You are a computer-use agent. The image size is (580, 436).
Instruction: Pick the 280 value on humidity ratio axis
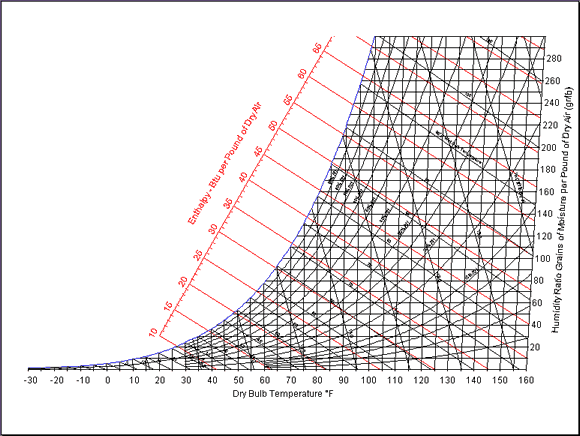554,58
